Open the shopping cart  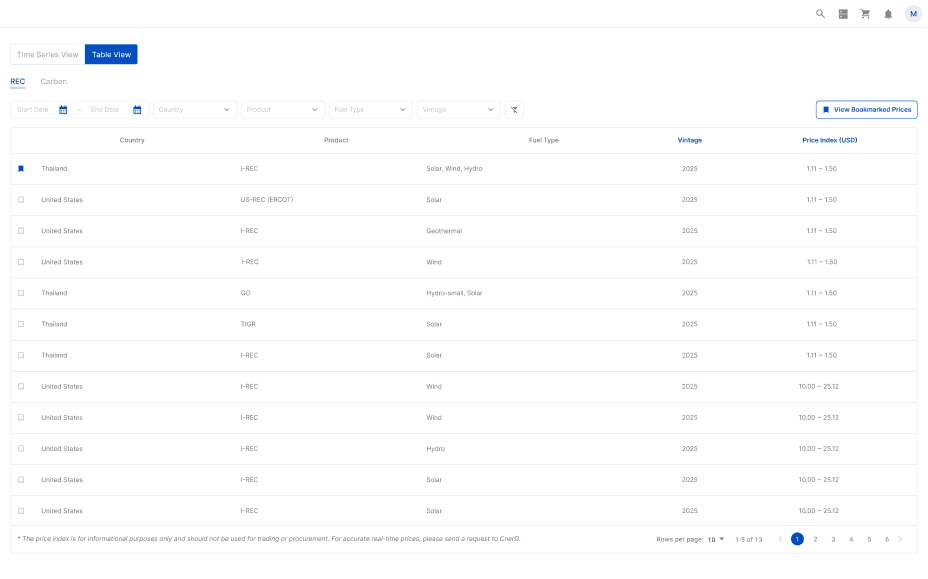click(865, 14)
